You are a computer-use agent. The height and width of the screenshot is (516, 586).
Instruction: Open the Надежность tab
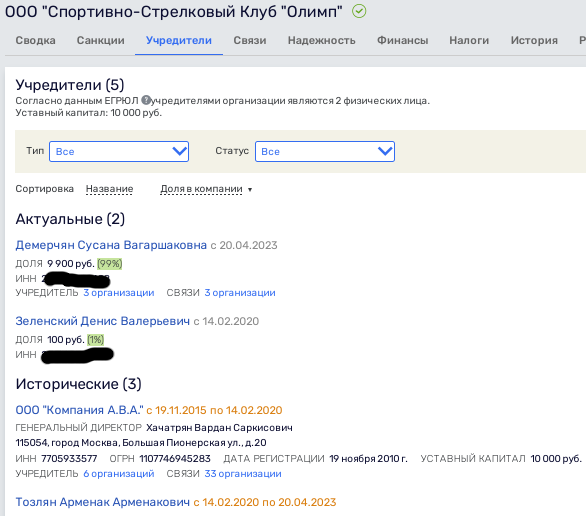(x=321, y=40)
